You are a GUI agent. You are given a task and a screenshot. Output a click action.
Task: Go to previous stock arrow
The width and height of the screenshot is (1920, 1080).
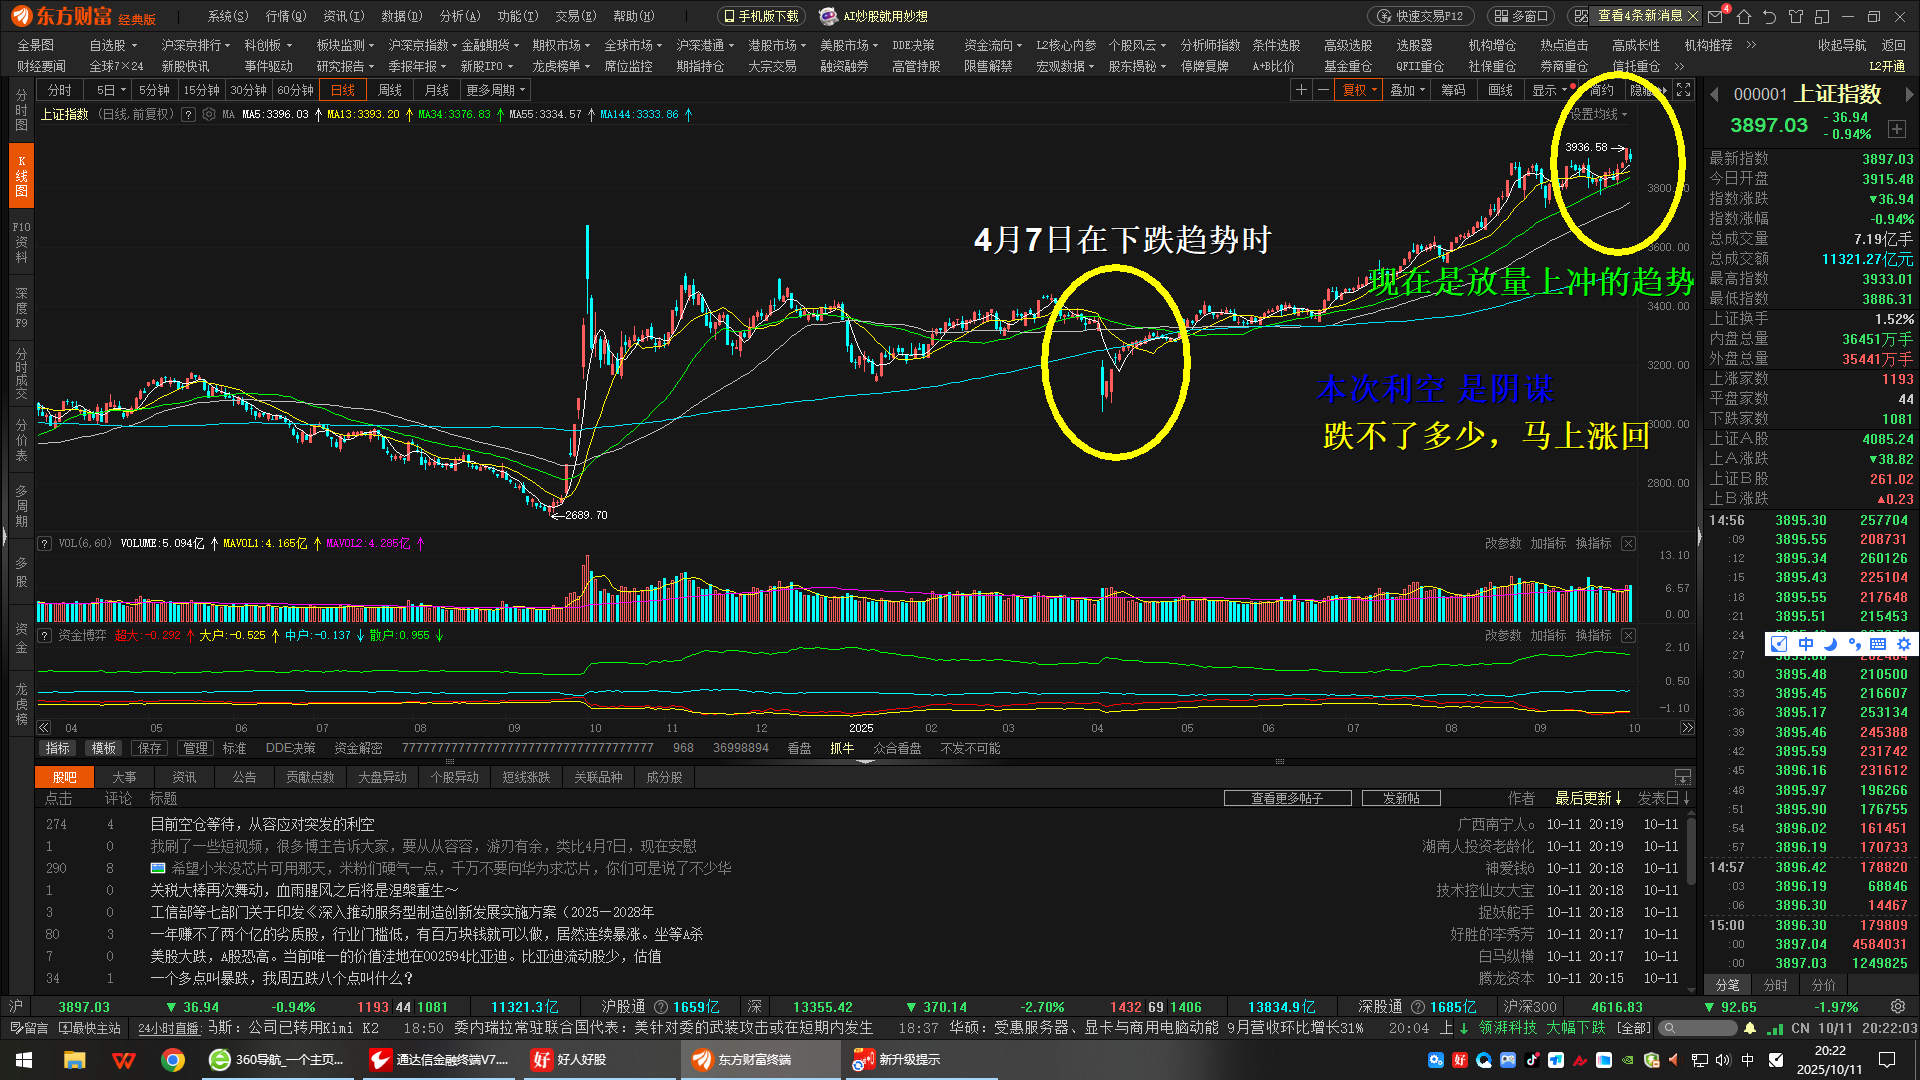tap(1714, 95)
